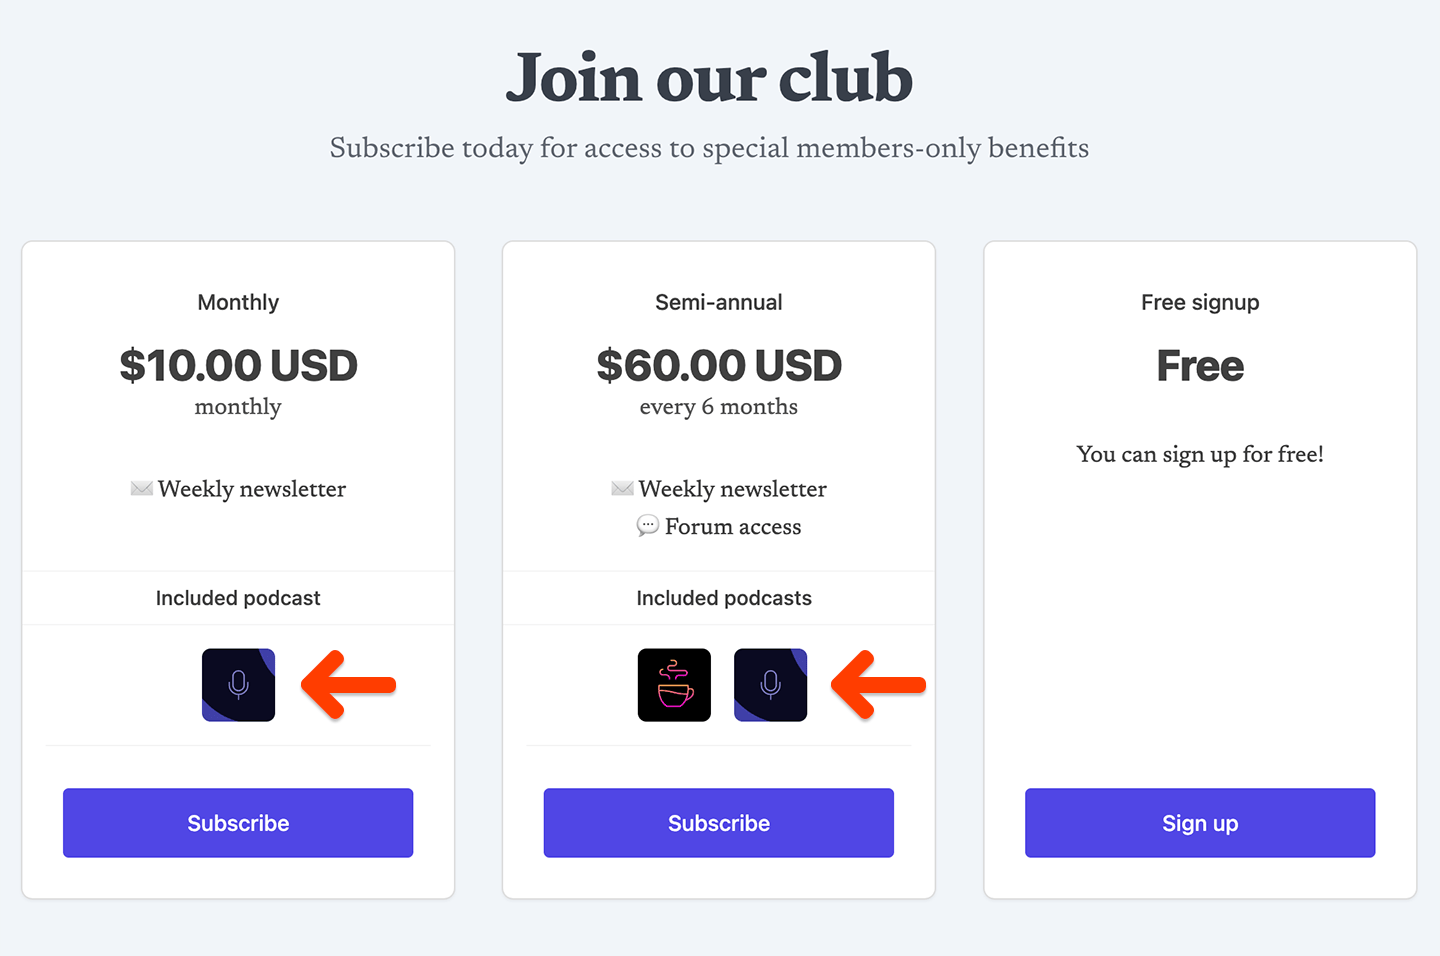Click the "Semi-annual" plan title
This screenshot has height=956, width=1440.
click(719, 302)
